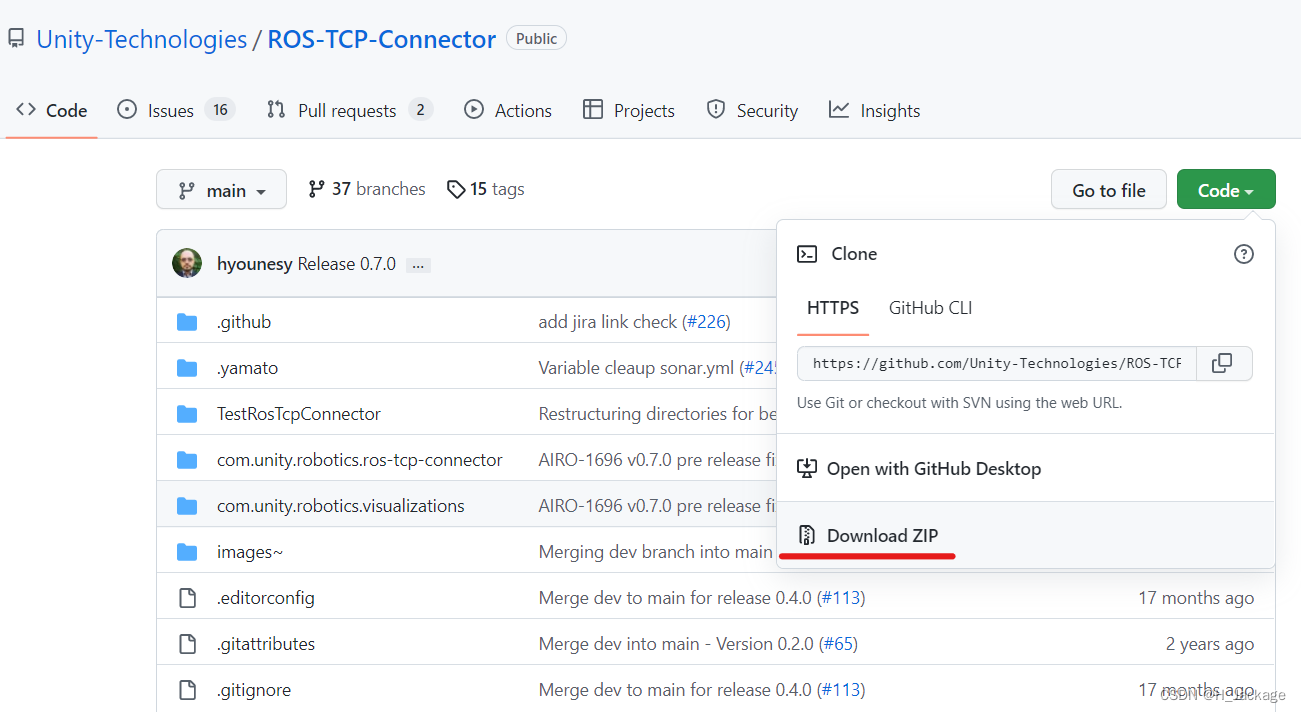This screenshot has width=1301, height=712.
Task: Click the folder icon beside com.unity.robotics.visualizations
Action: pyautogui.click(x=187, y=506)
